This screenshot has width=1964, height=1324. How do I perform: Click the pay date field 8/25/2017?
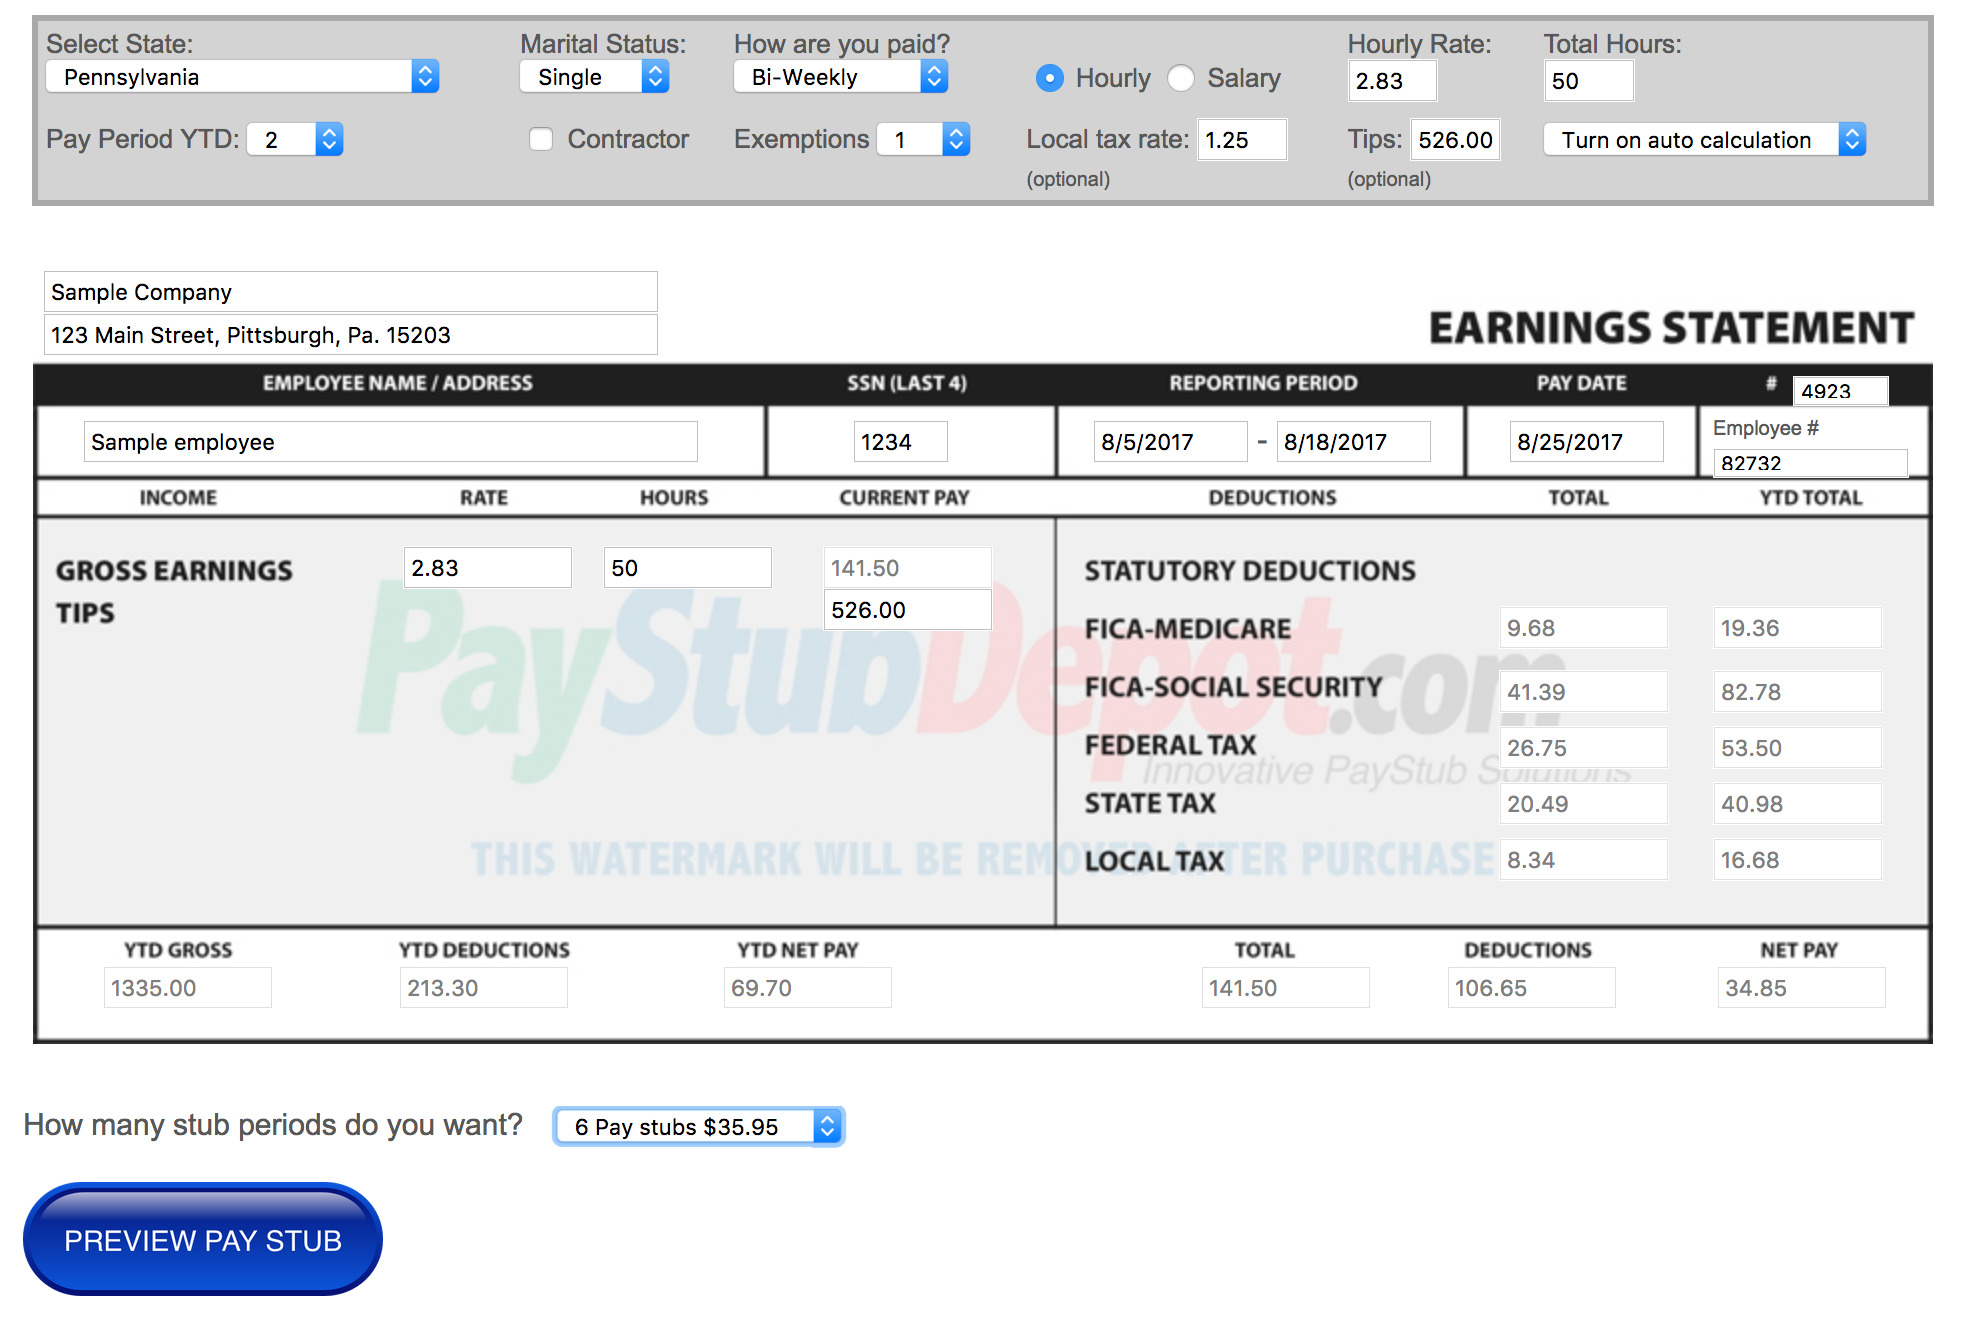click(1586, 442)
